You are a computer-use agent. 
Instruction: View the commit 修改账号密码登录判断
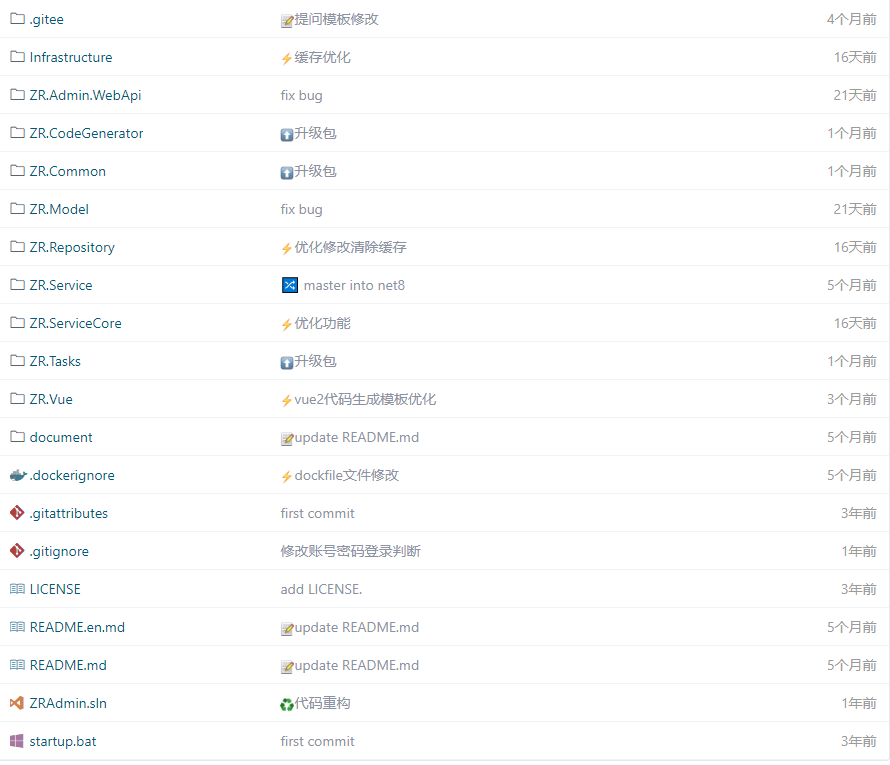coord(350,552)
